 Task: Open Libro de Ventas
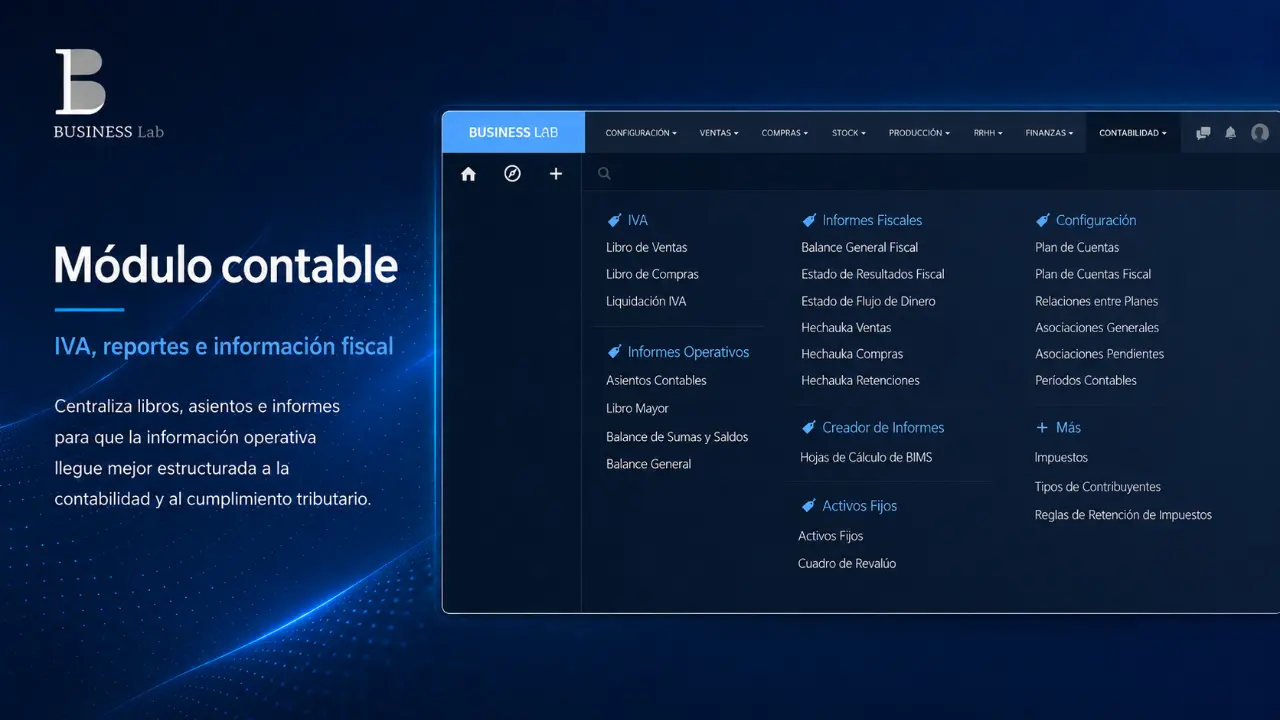coord(647,247)
